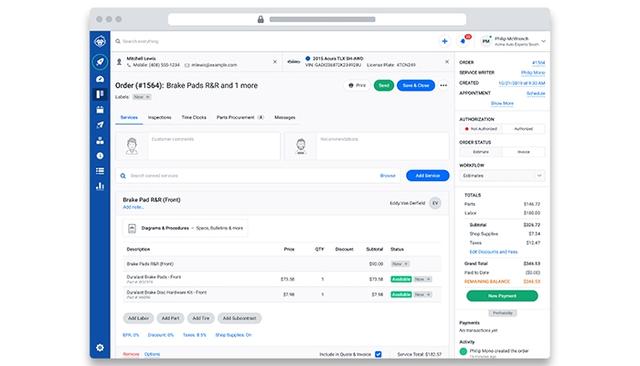The width and height of the screenshot is (640, 366).
Task: Click Show More link in order panel
Action: pyautogui.click(x=502, y=104)
